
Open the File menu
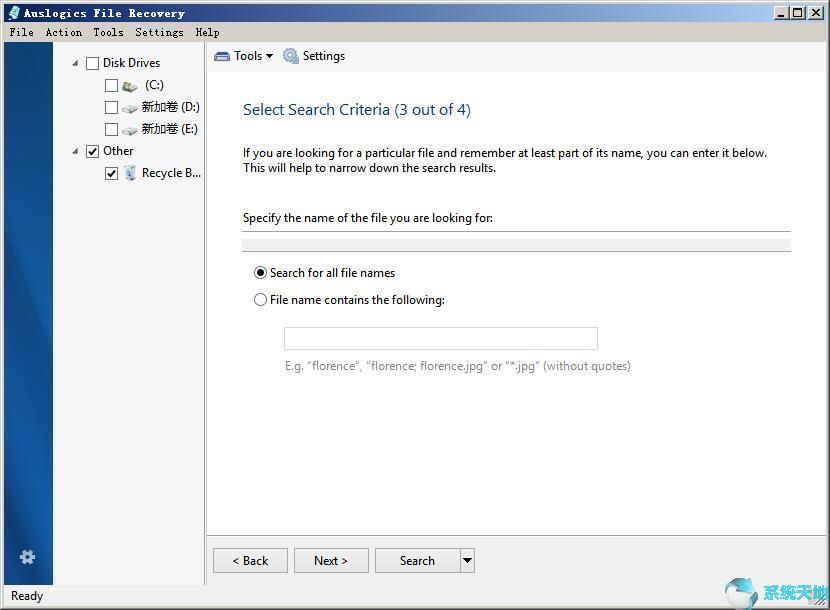click(20, 32)
